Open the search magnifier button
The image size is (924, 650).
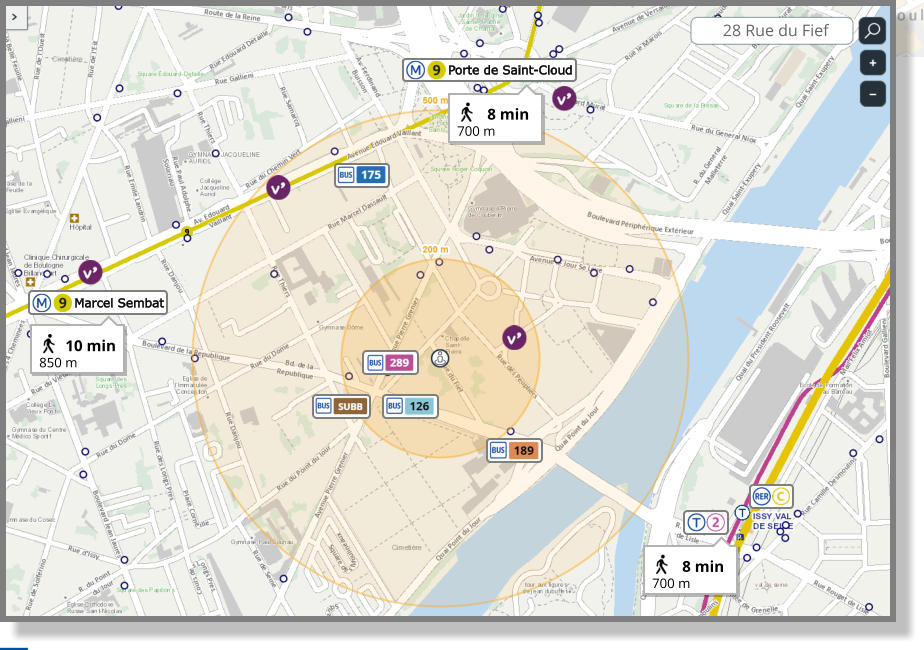point(871,30)
